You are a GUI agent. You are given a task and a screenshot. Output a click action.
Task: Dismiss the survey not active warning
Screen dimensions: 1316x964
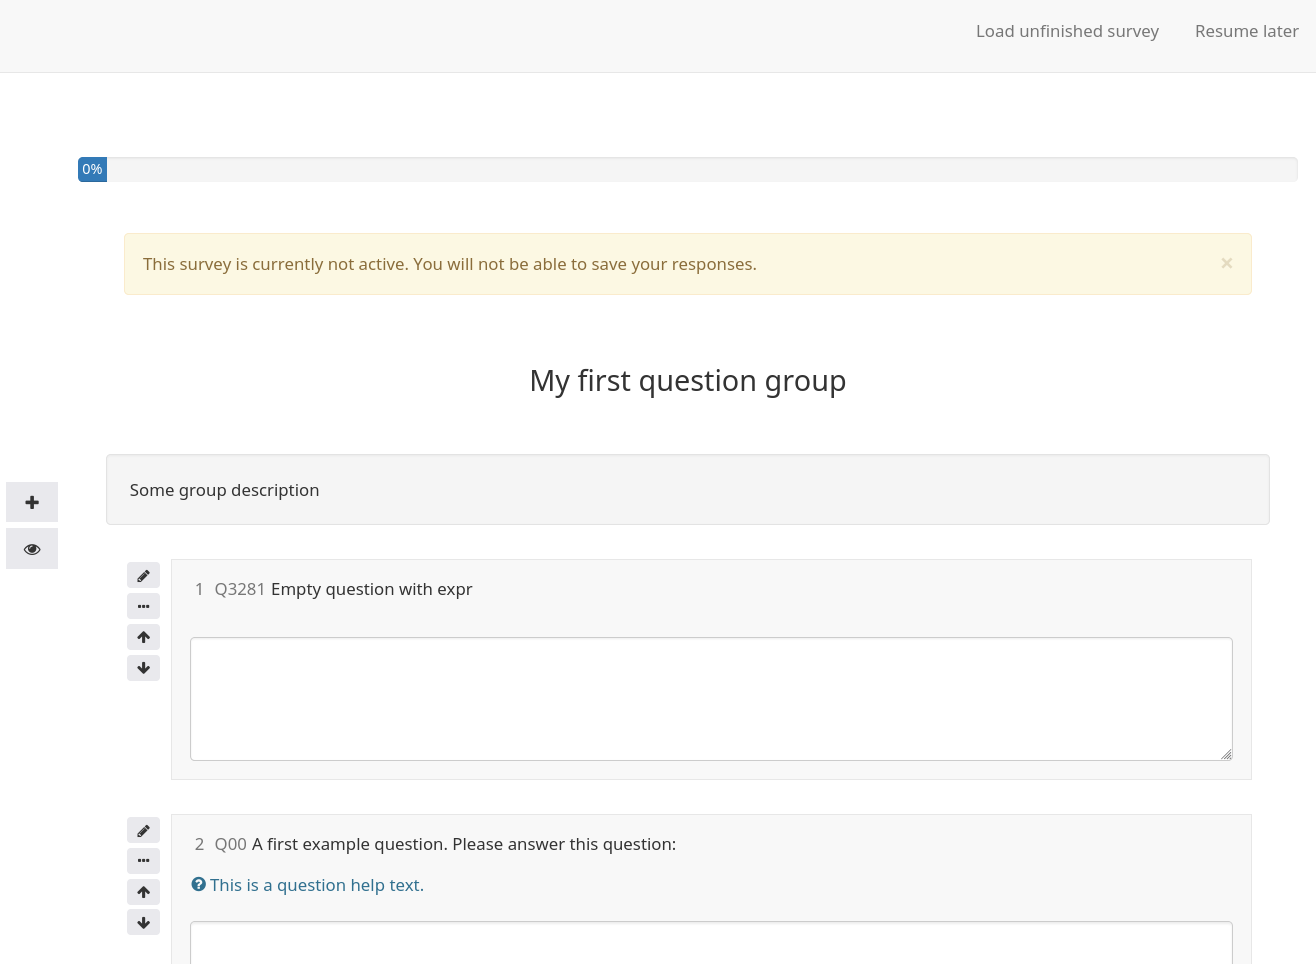[1226, 263]
